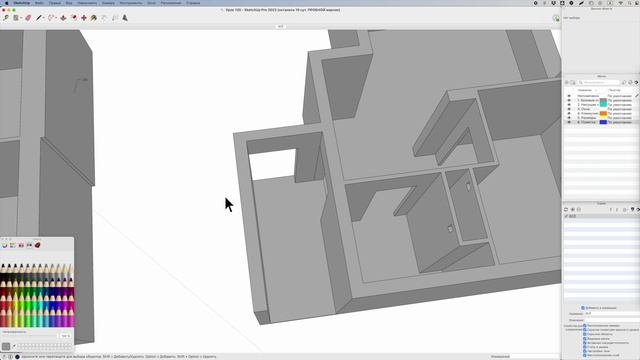The height and width of the screenshot is (360, 640).
Task: Select the Push/Pull tool
Action: click(63, 18)
